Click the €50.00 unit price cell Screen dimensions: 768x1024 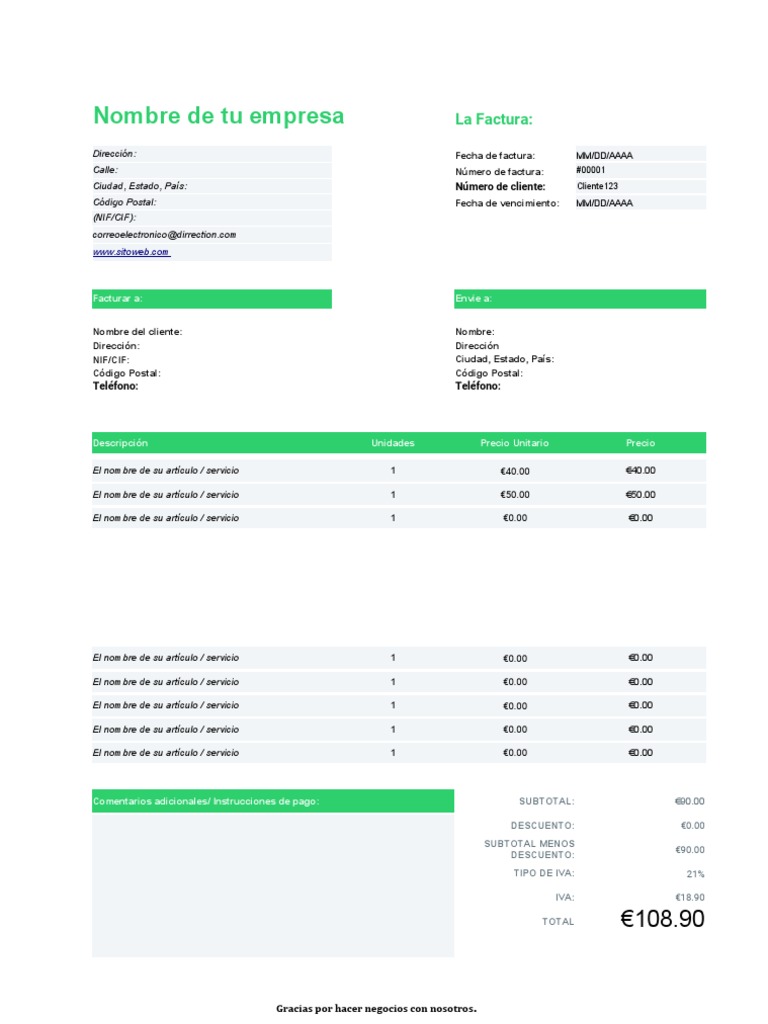[515, 495]
